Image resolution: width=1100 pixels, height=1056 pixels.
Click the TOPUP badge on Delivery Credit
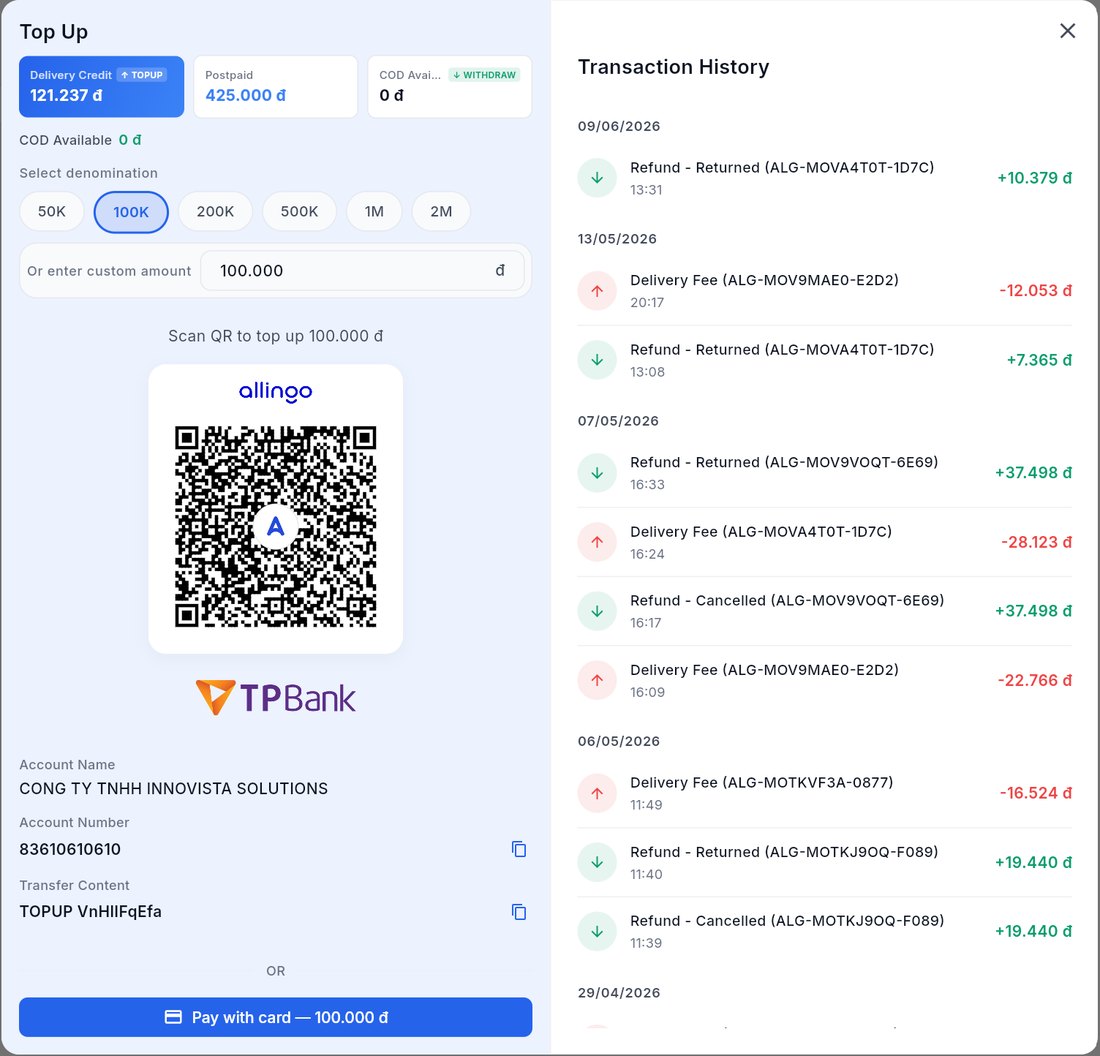142,75
